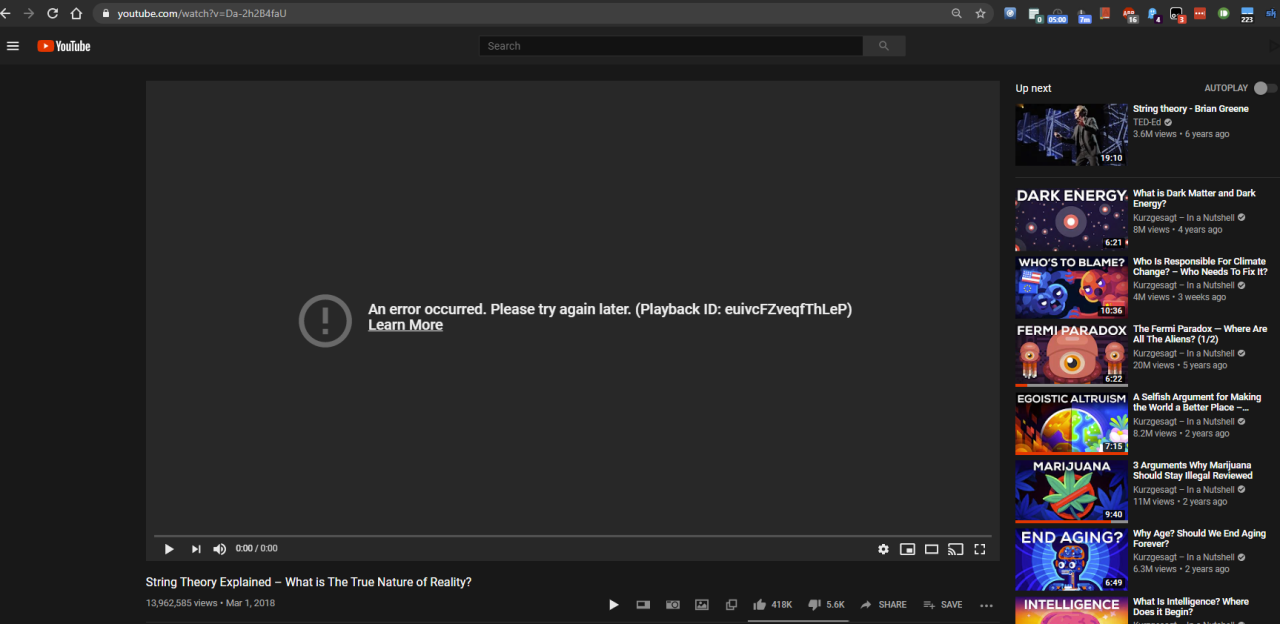Dislike the video with thumbs down
Viewport: 1280px width, 624px height.
pyautogui.click(x=827, y=604)
